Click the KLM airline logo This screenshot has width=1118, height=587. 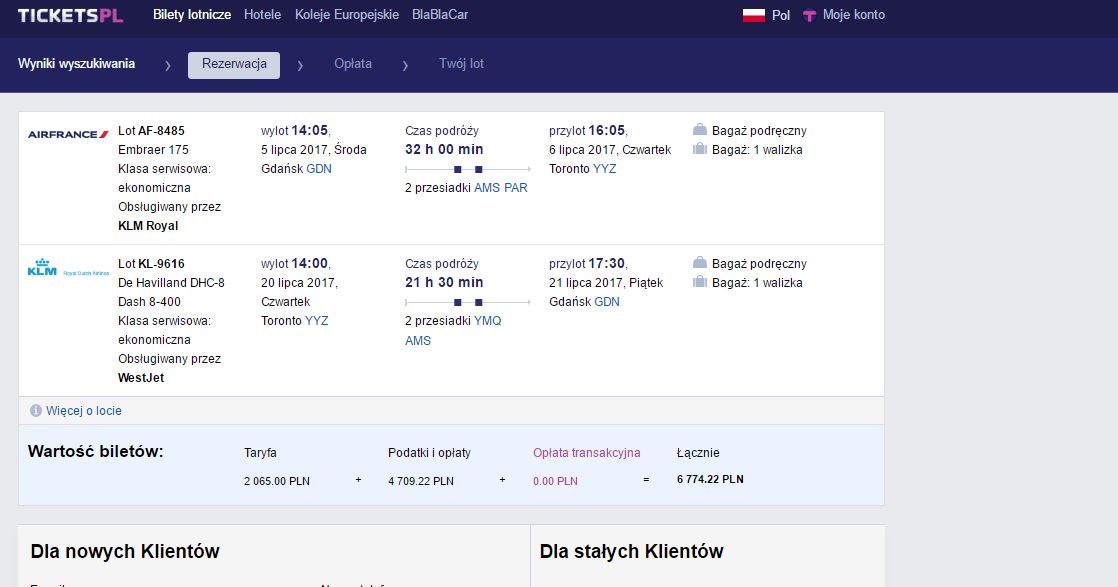(68, 267)
